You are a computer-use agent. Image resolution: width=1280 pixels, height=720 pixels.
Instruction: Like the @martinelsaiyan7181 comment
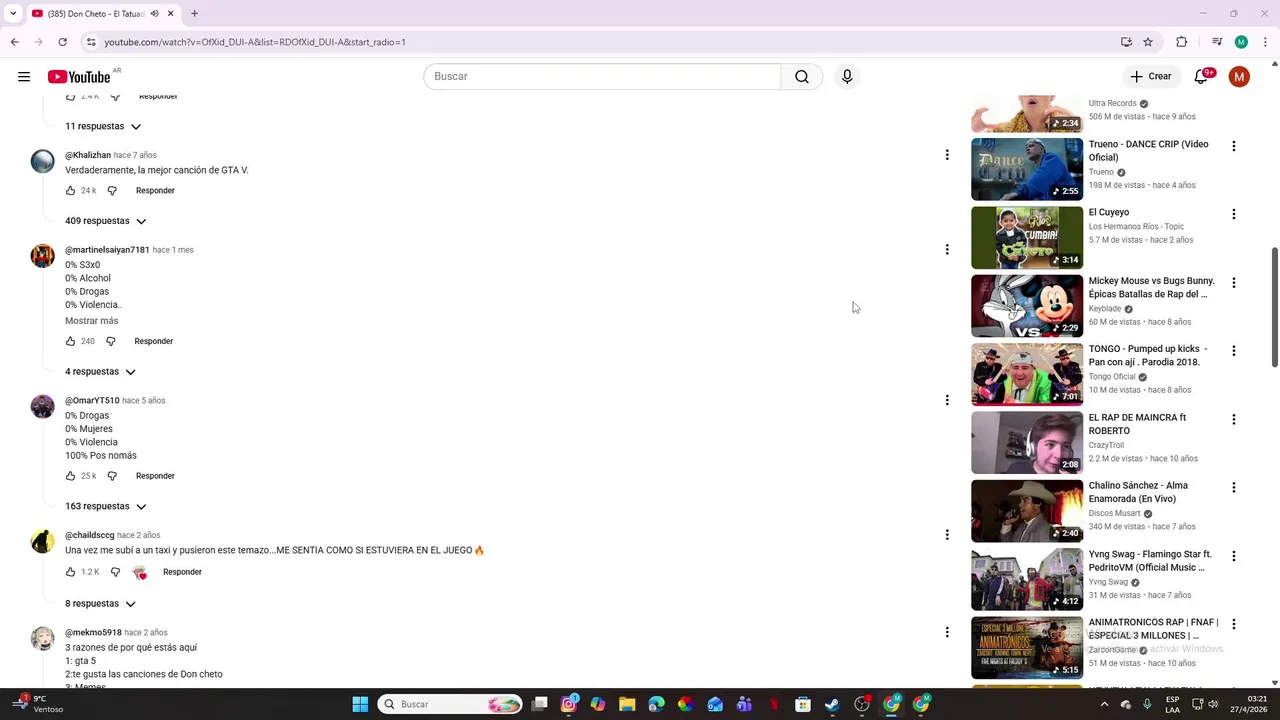point(70,342)
